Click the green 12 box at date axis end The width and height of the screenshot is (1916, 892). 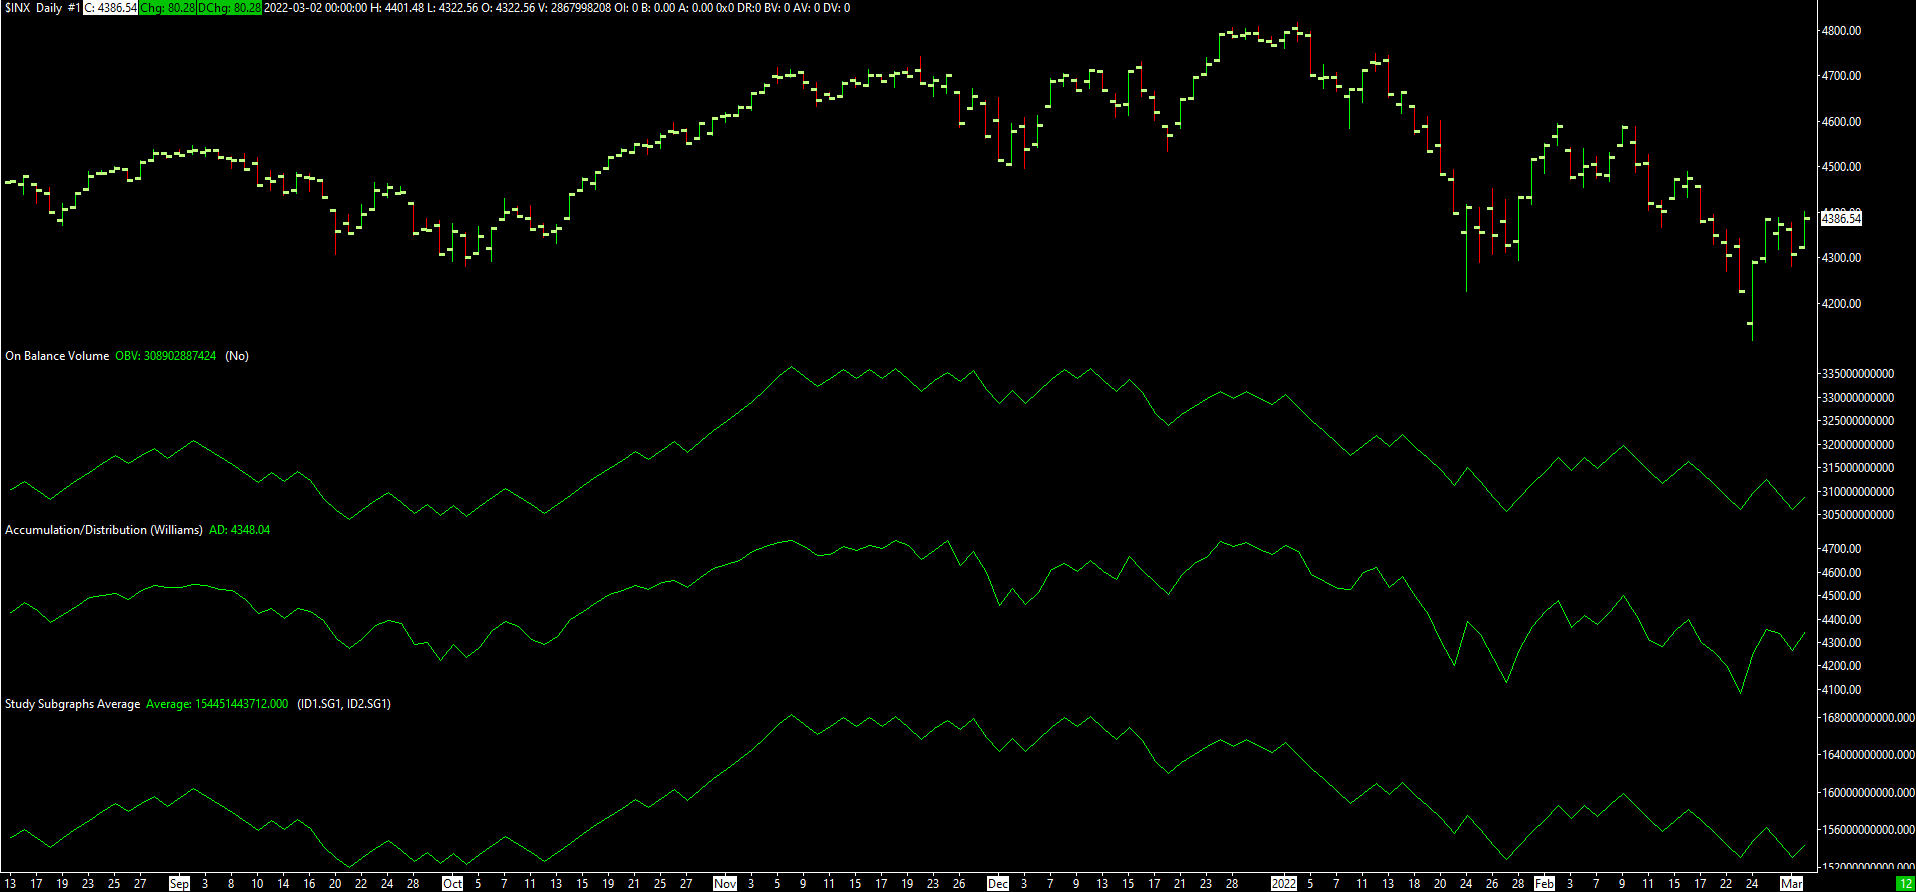[x=1906, y=884]
